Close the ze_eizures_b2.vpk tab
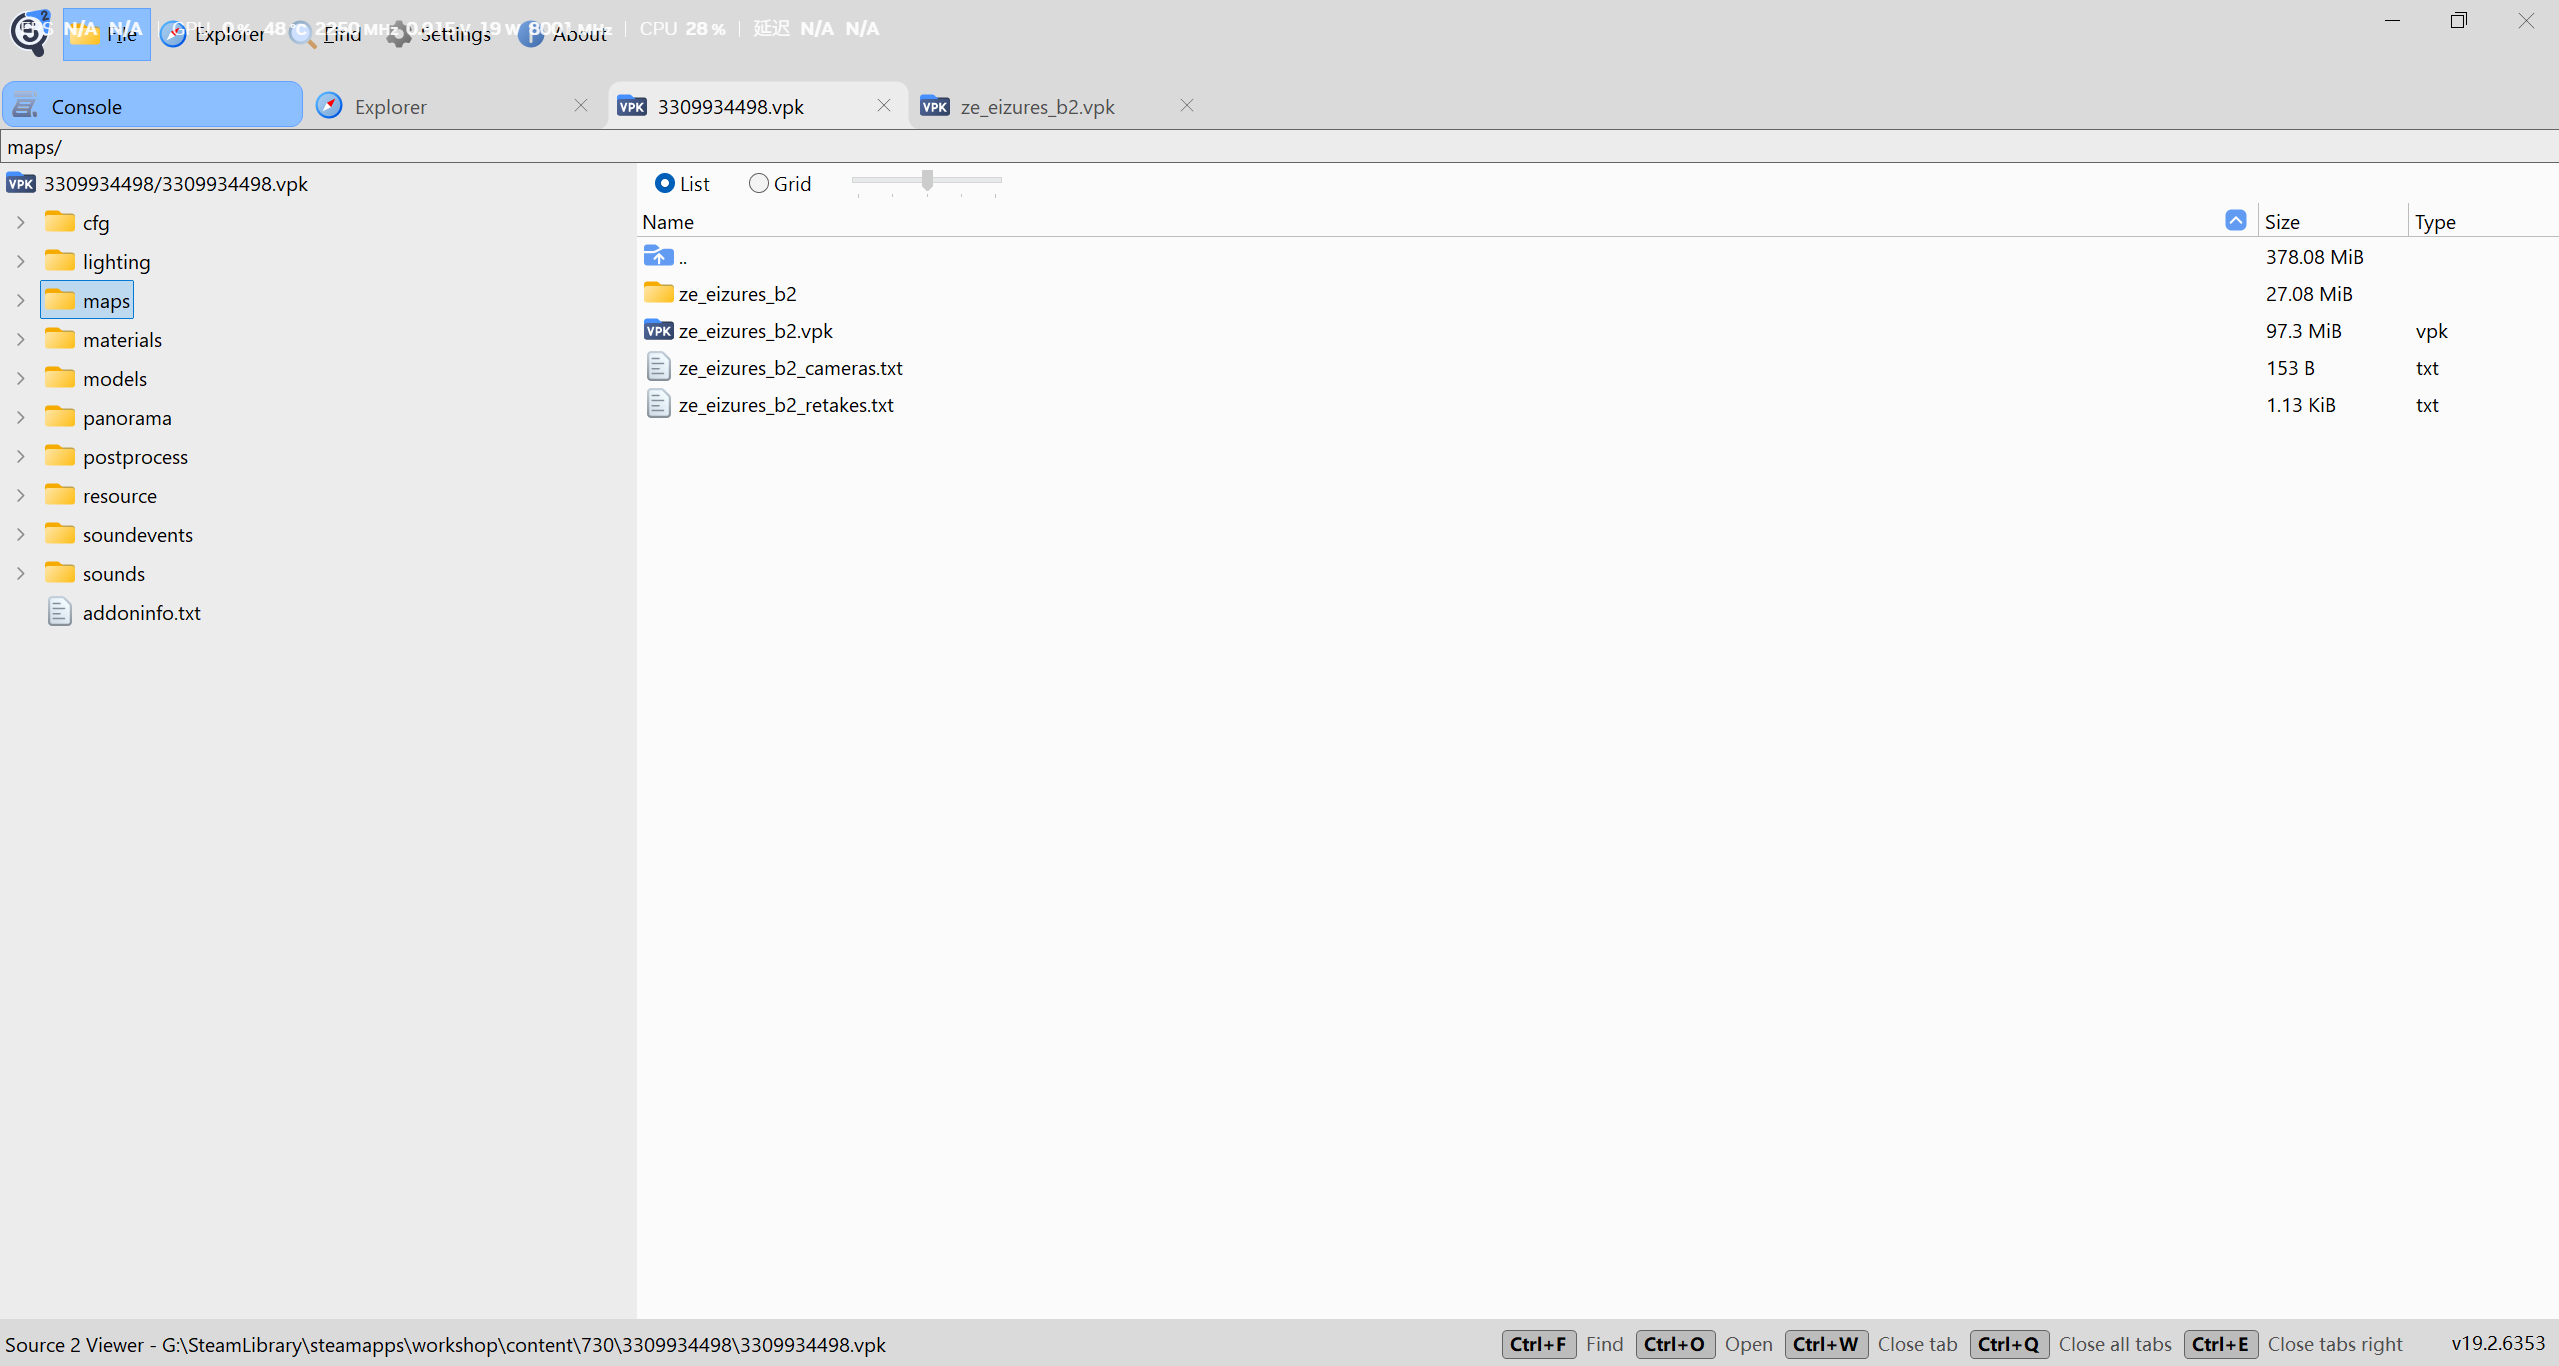2559x1366 pixels. pyautogui.click(x=1187, y=105)
